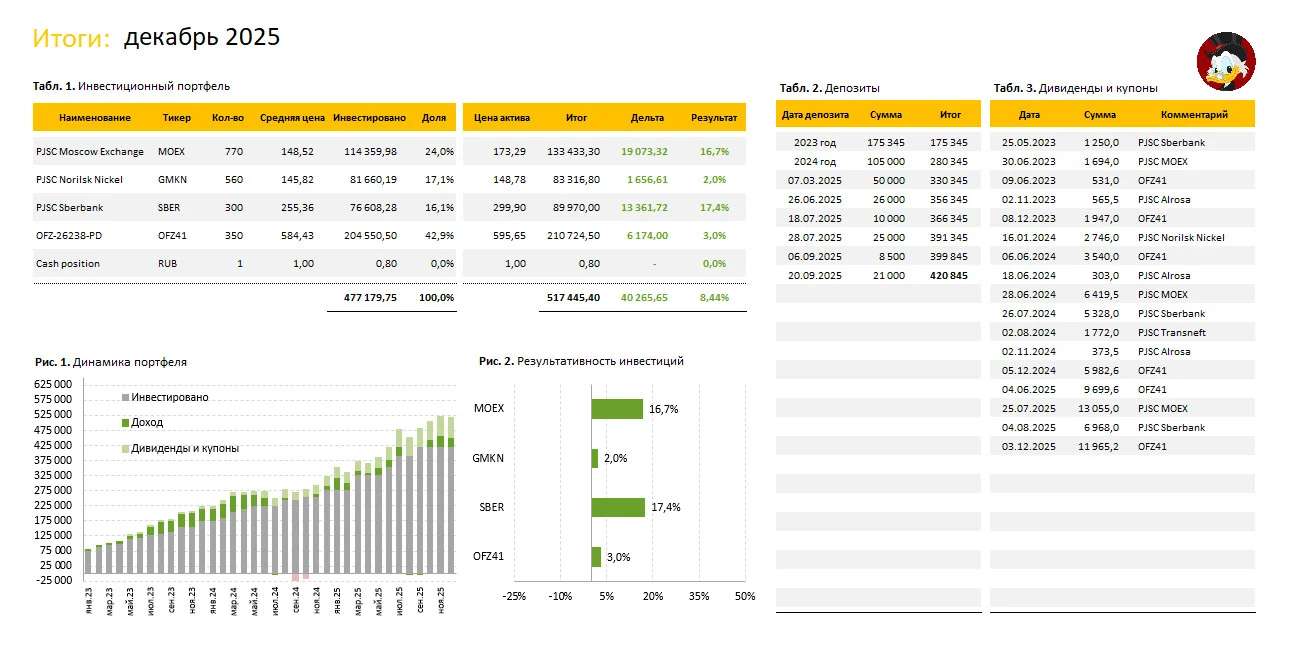This screenshot has width=1289, height=660.
Task: Select the total delta '40 265,65'
Action: [644, 298]
